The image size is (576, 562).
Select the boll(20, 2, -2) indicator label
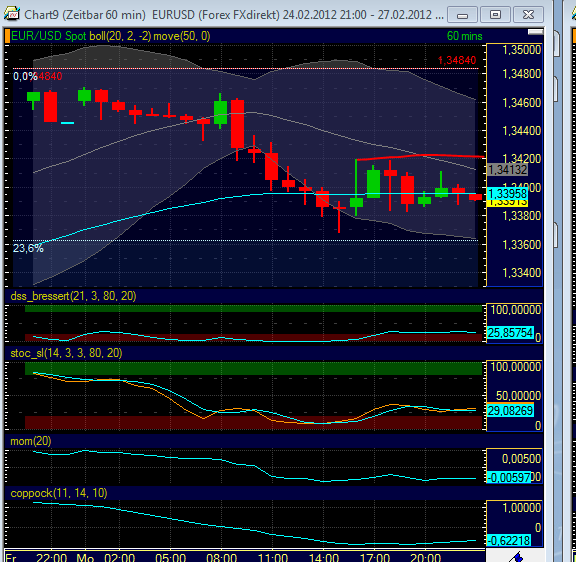coord(120,36)
